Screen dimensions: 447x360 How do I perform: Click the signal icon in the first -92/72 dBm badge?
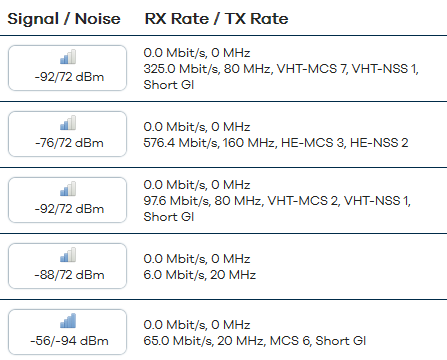point(68,57)
